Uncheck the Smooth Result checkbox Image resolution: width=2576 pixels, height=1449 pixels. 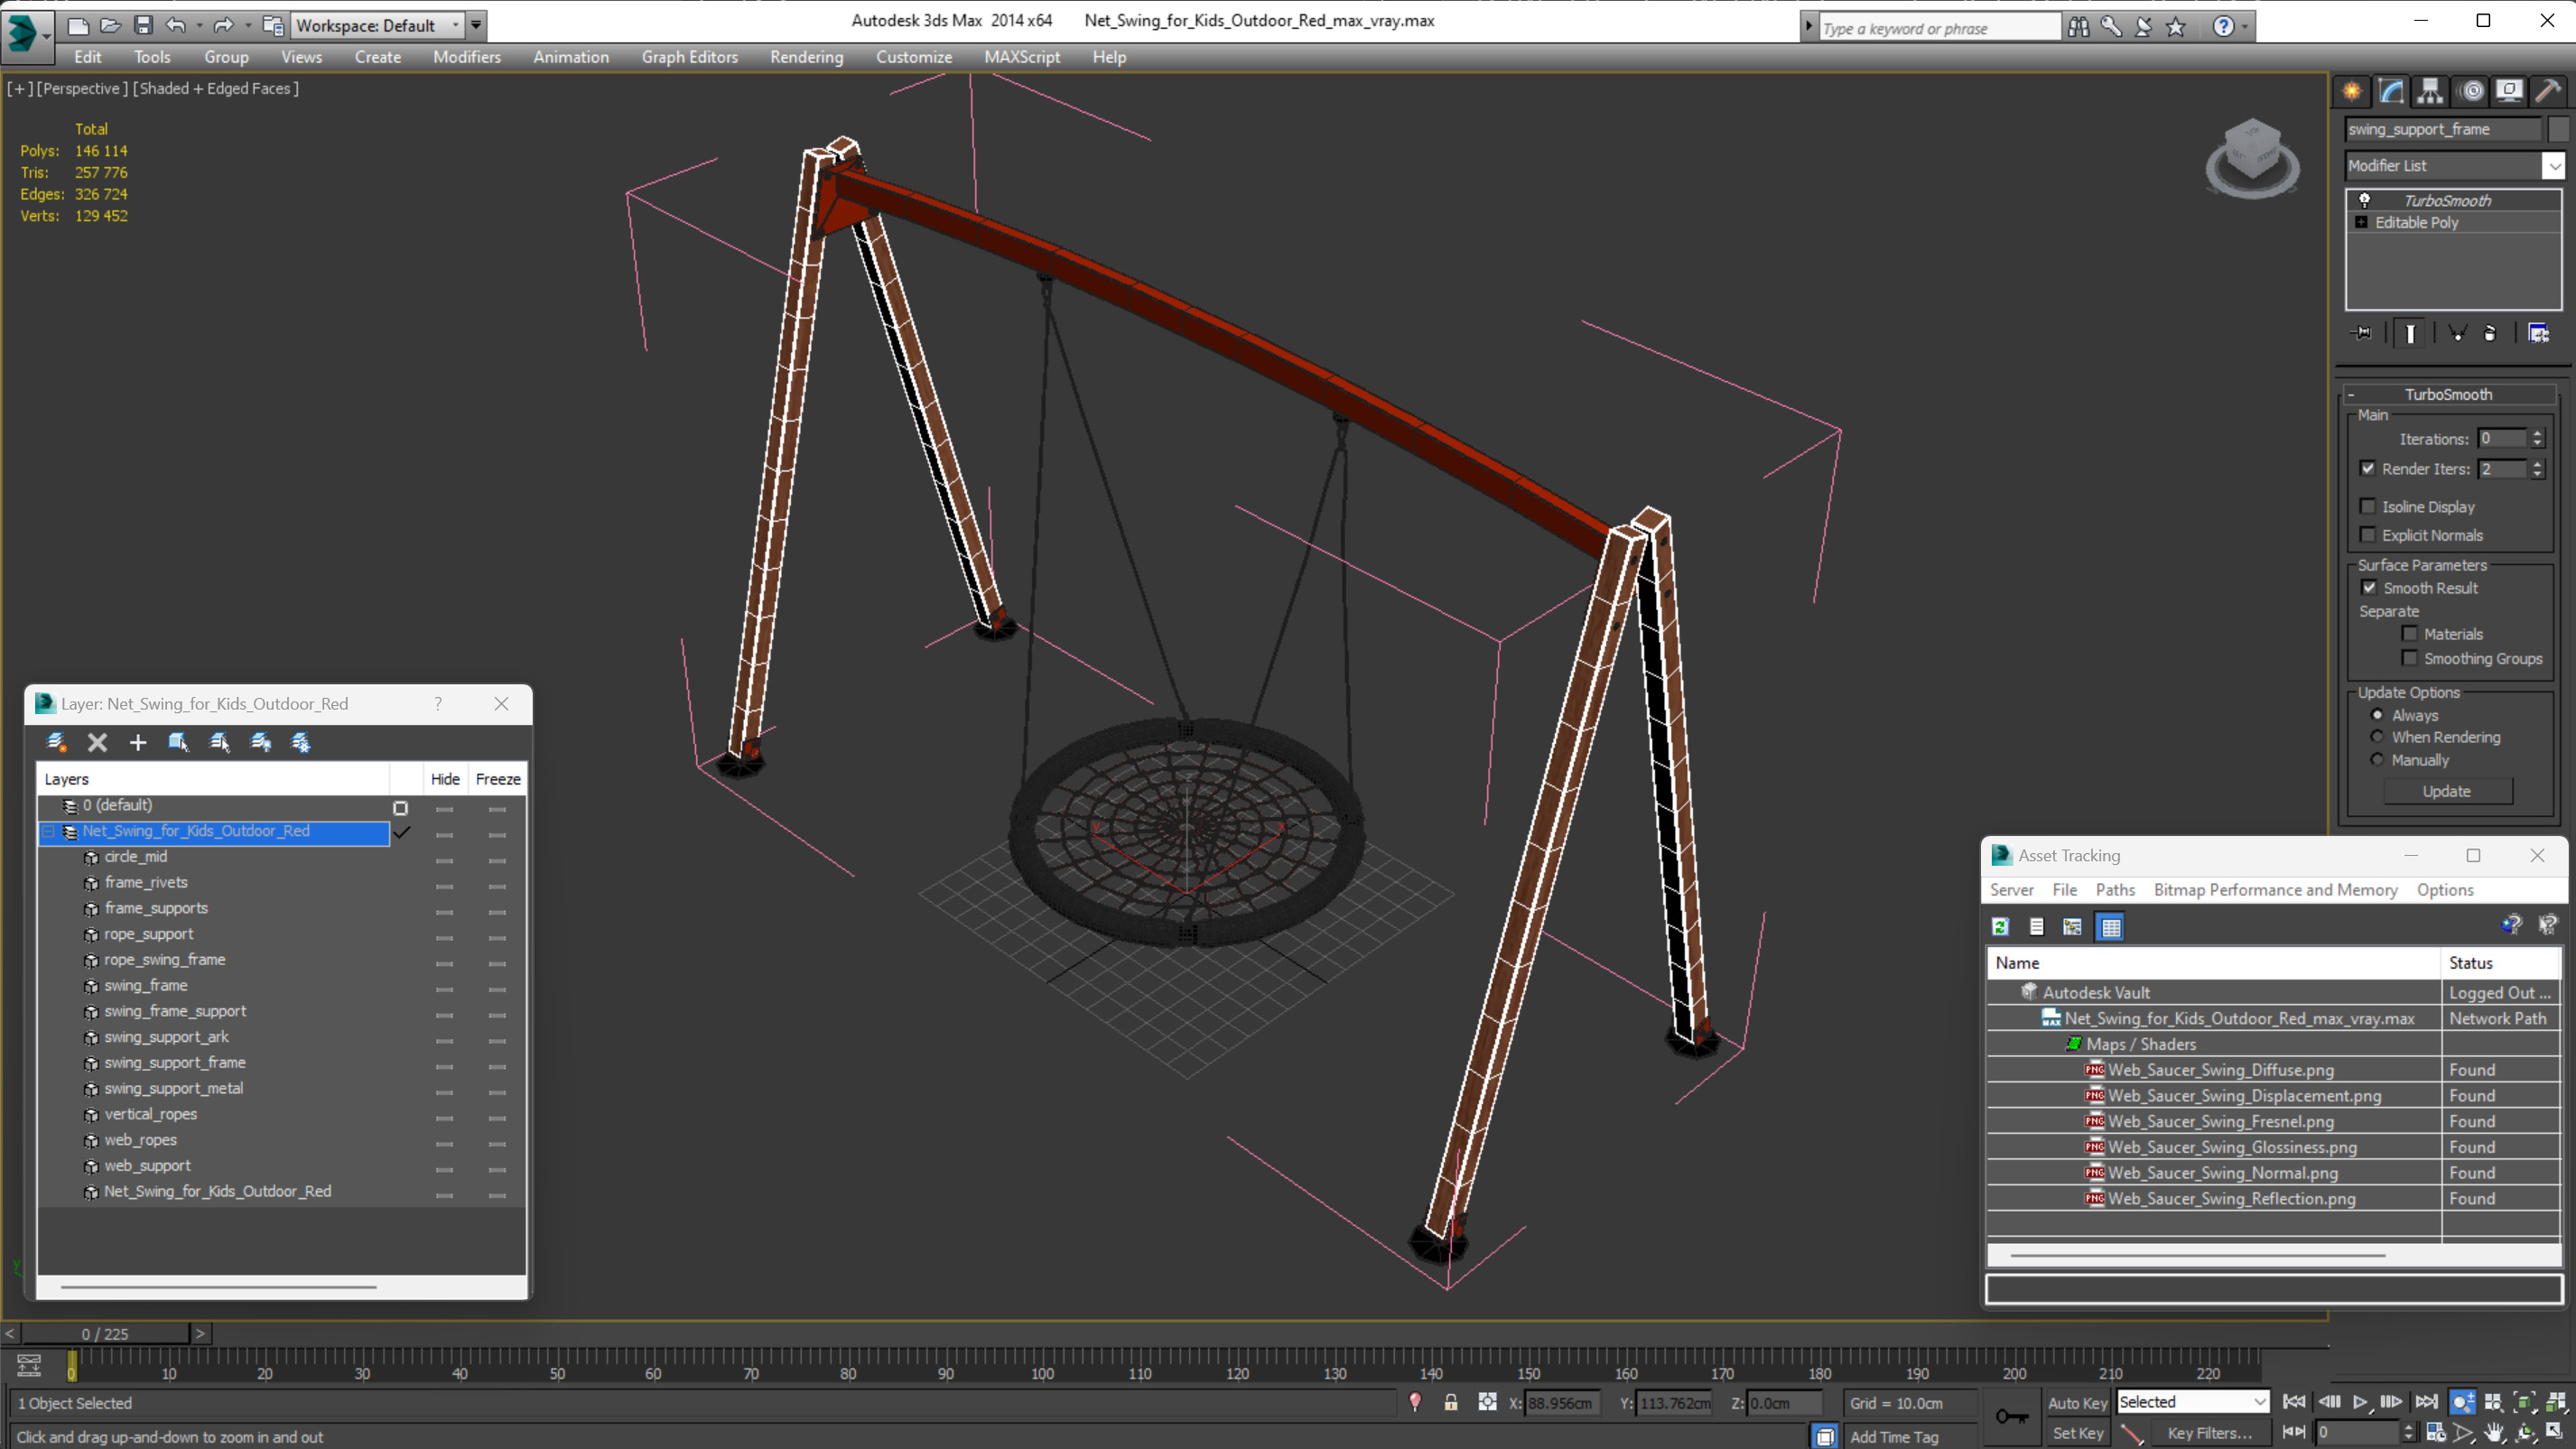tap(2369, 588)
